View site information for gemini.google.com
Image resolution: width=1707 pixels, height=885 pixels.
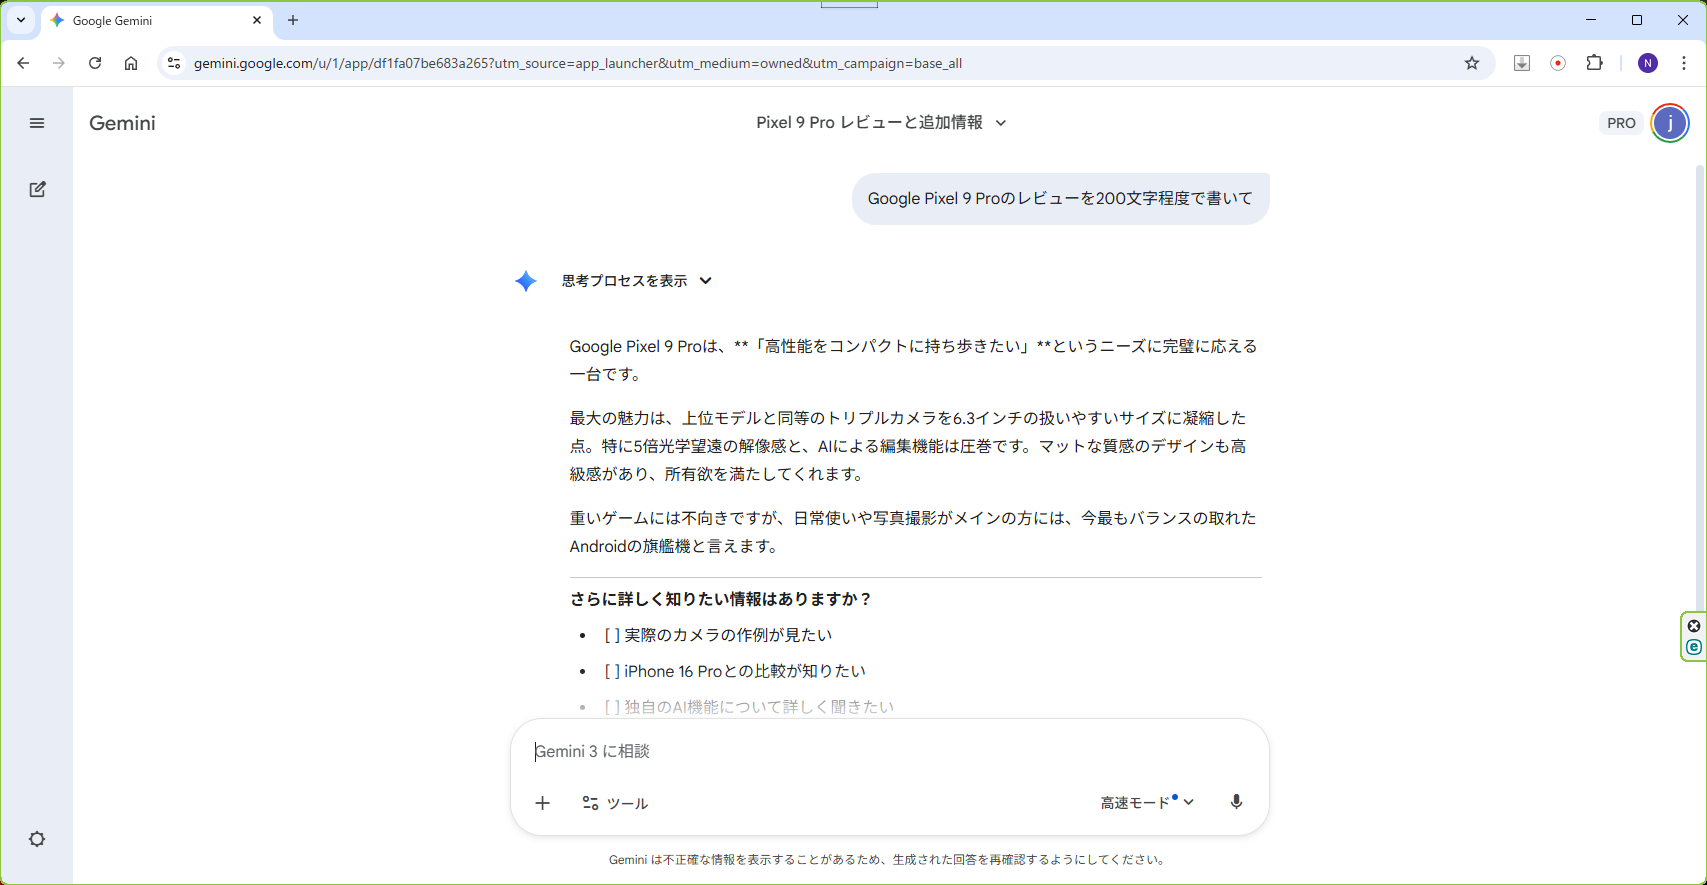coord(174,63)
